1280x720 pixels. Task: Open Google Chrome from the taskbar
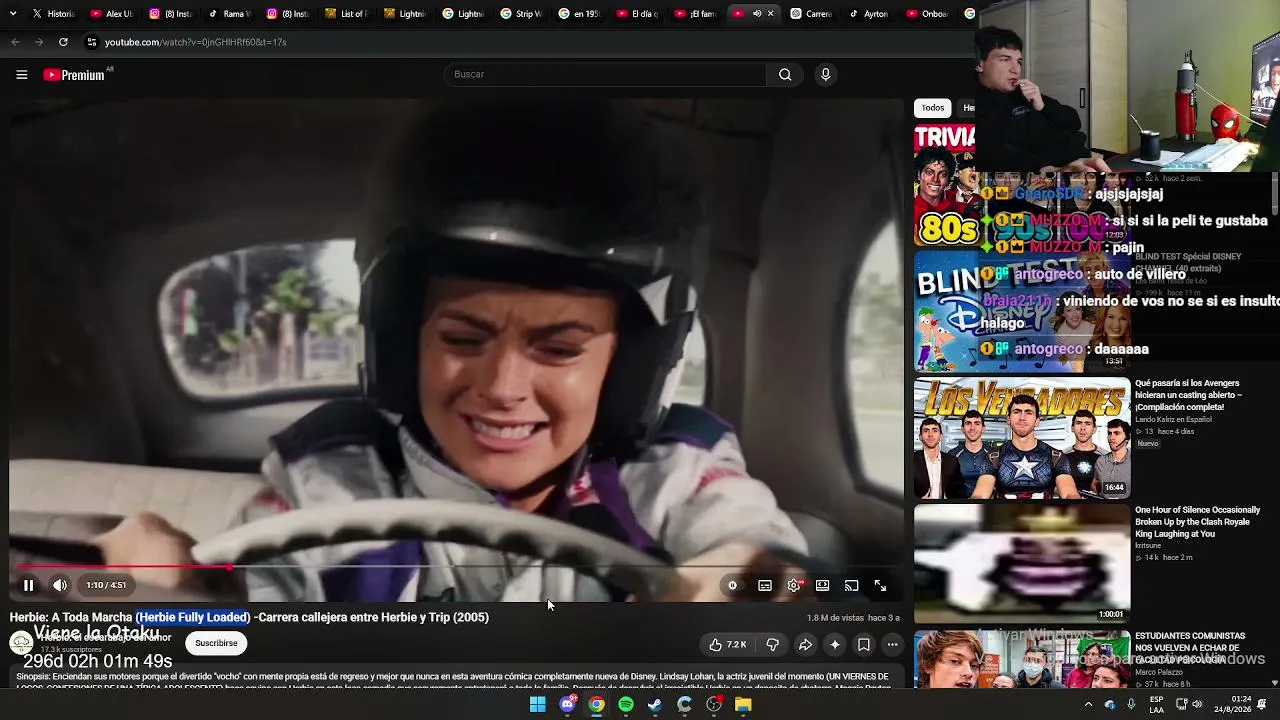(596, 705)
